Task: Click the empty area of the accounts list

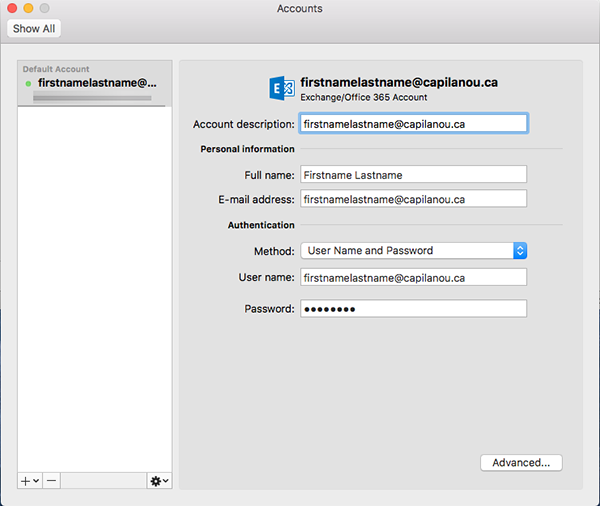Action: tap(95, 290)
